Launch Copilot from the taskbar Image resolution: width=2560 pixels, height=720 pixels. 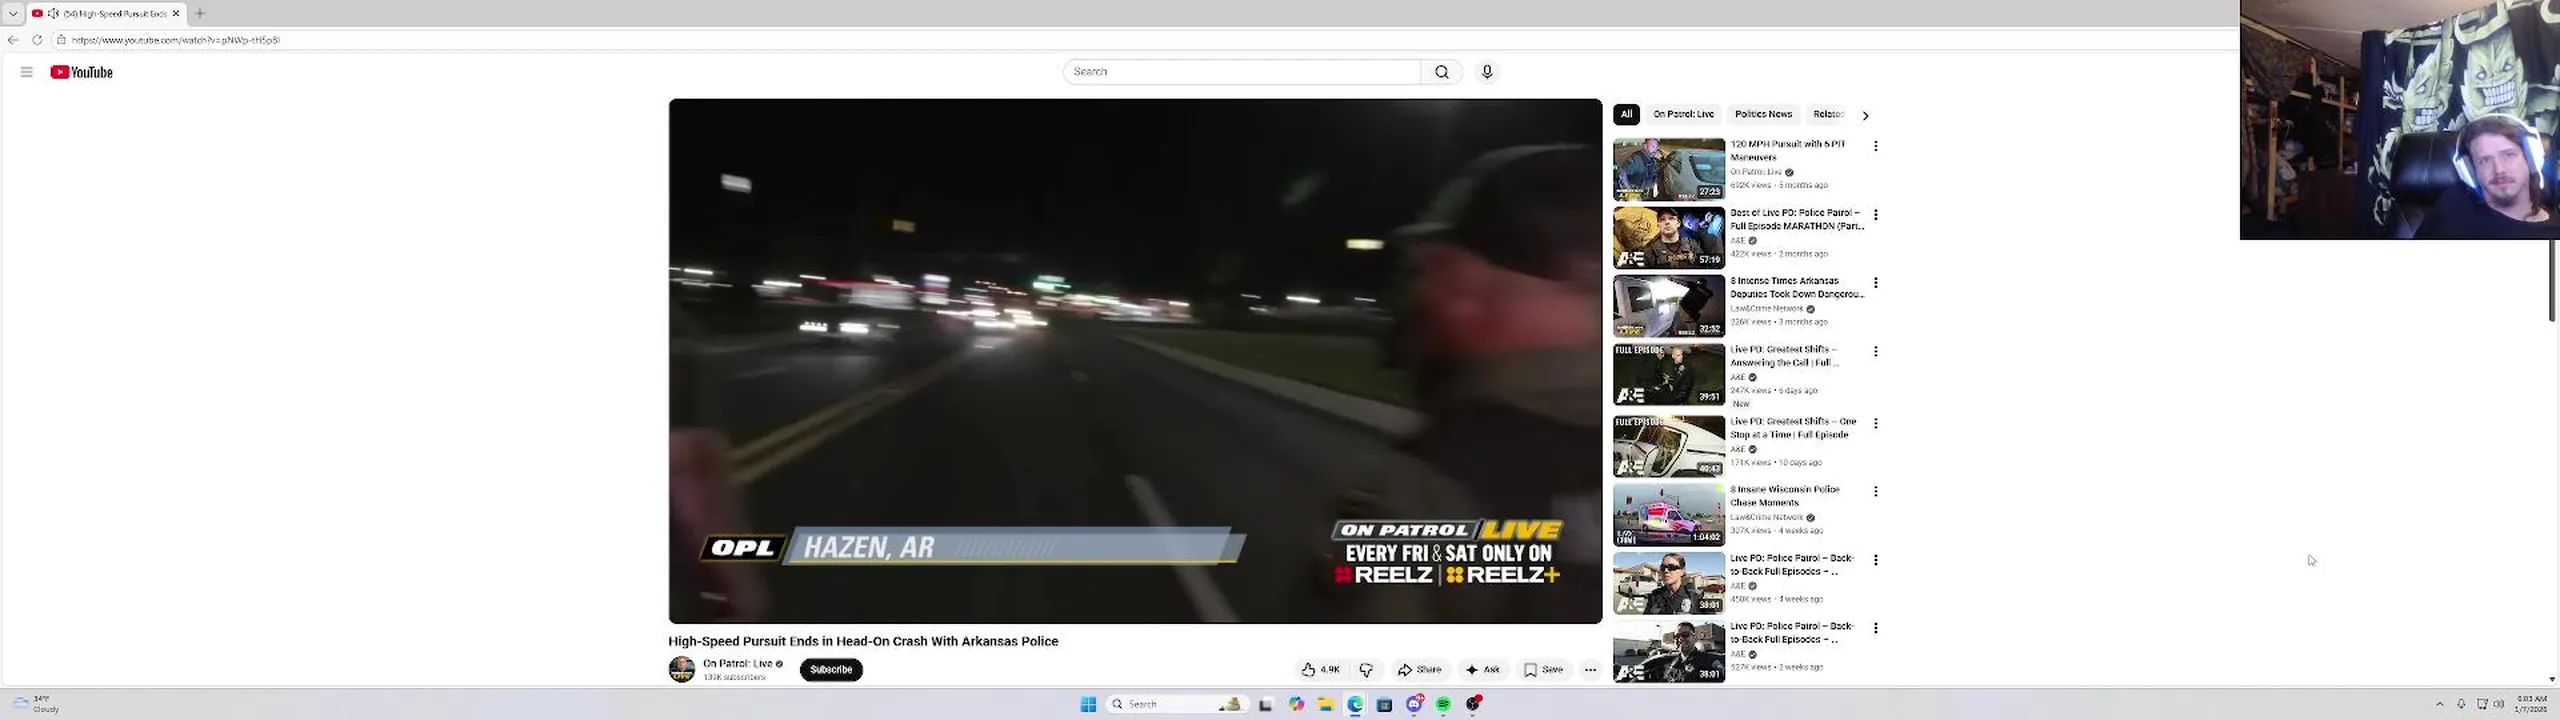click(x=1296, y=704)
